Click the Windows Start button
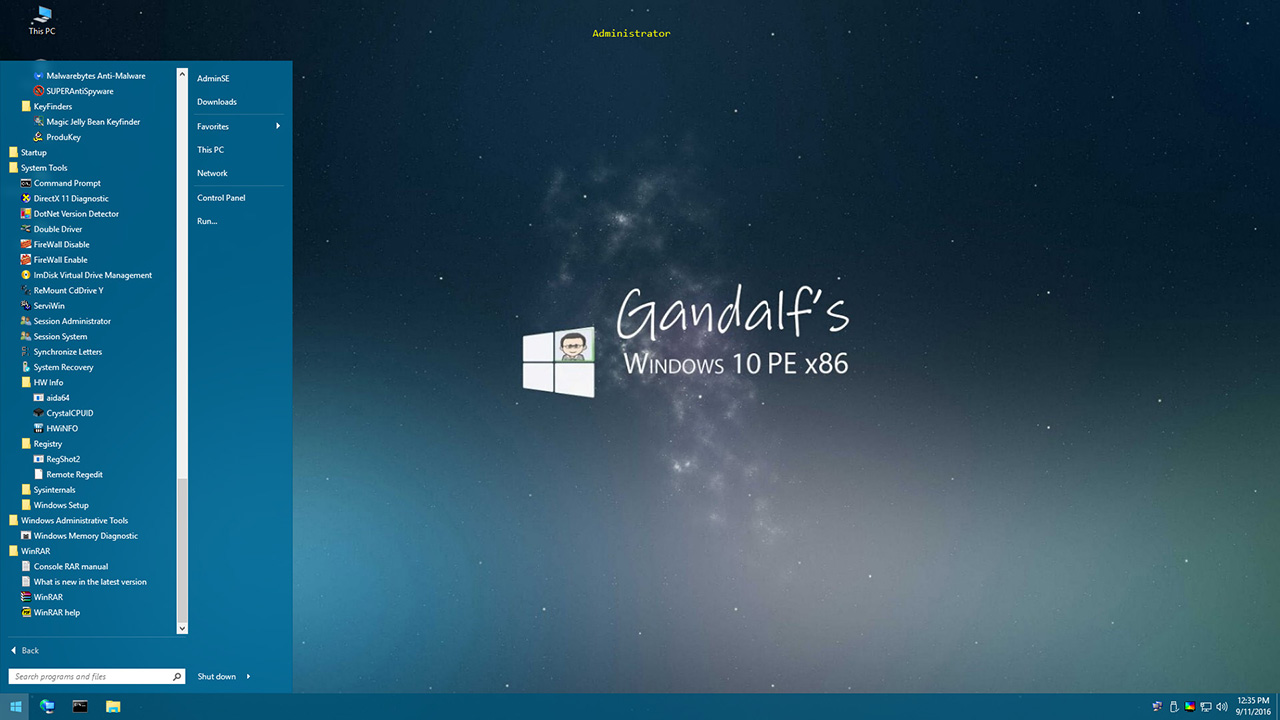1280x720 pixels. coord(16,706)
